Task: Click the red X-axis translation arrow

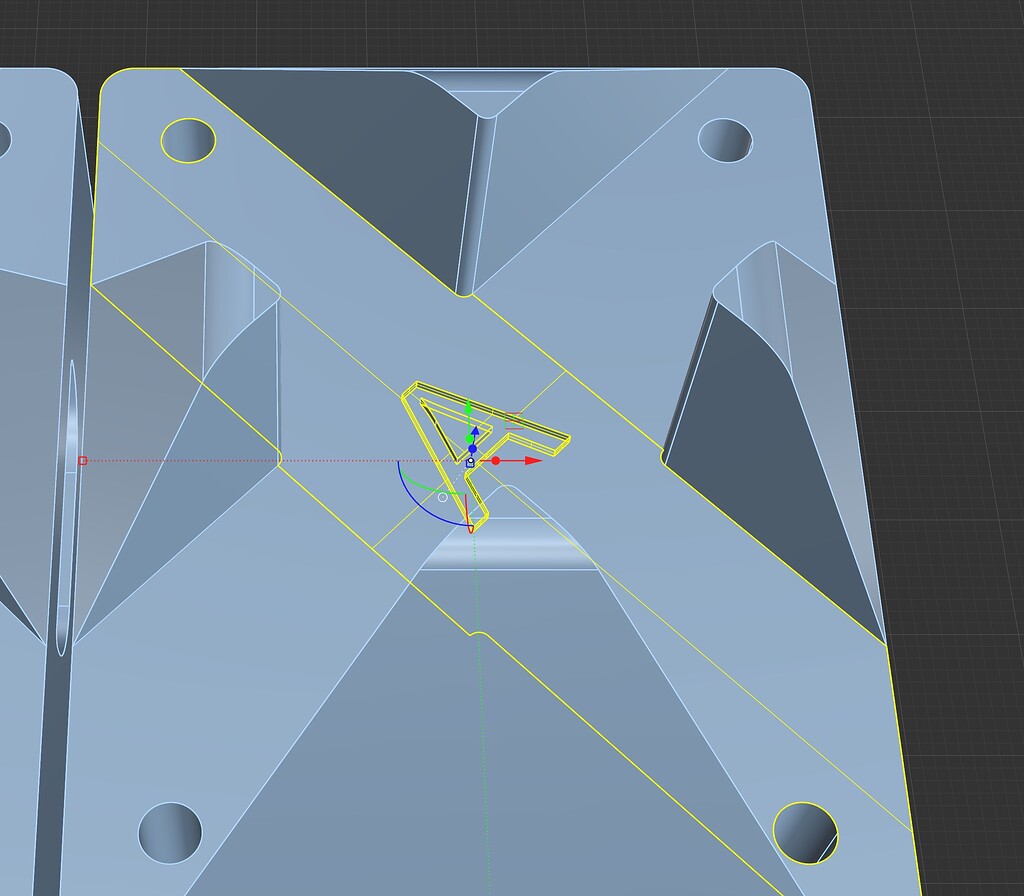Action: tap(531, 460)
